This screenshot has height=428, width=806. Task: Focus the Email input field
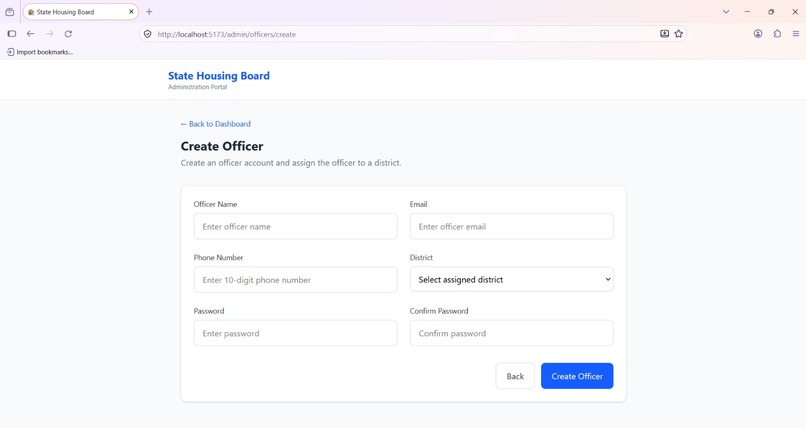click(511, 227)
